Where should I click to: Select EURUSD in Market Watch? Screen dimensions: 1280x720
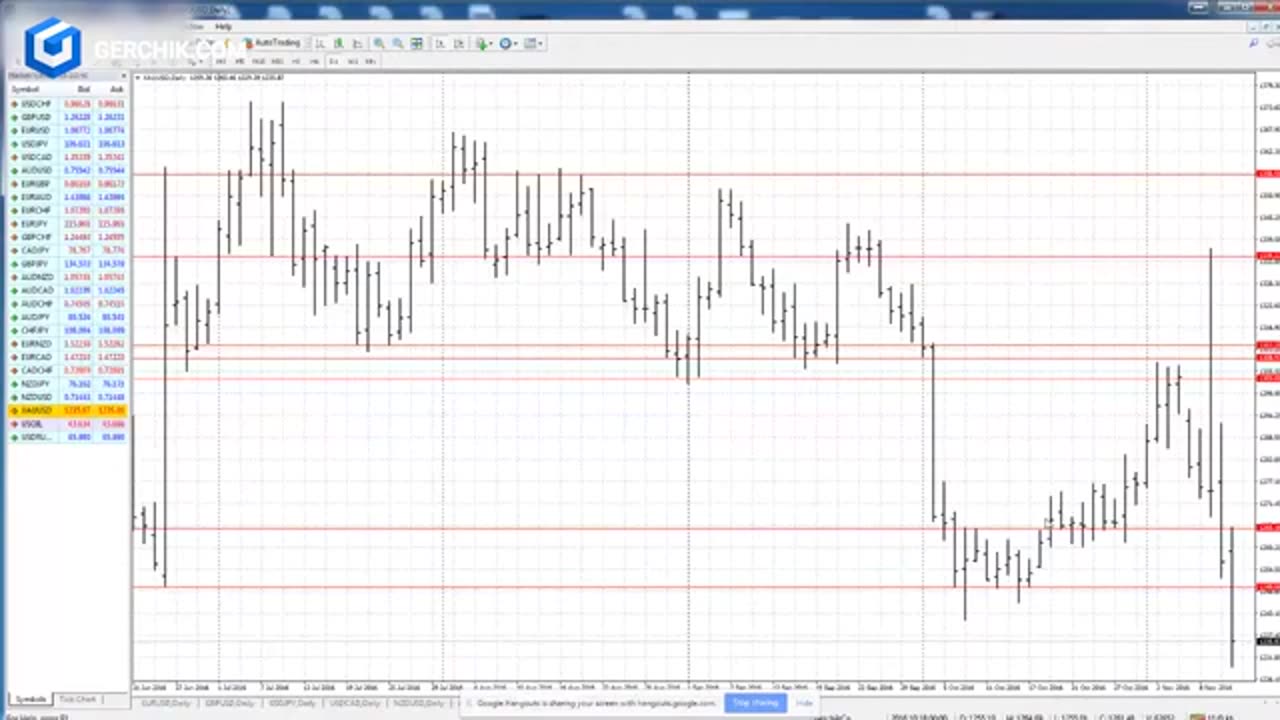[67, 130]
